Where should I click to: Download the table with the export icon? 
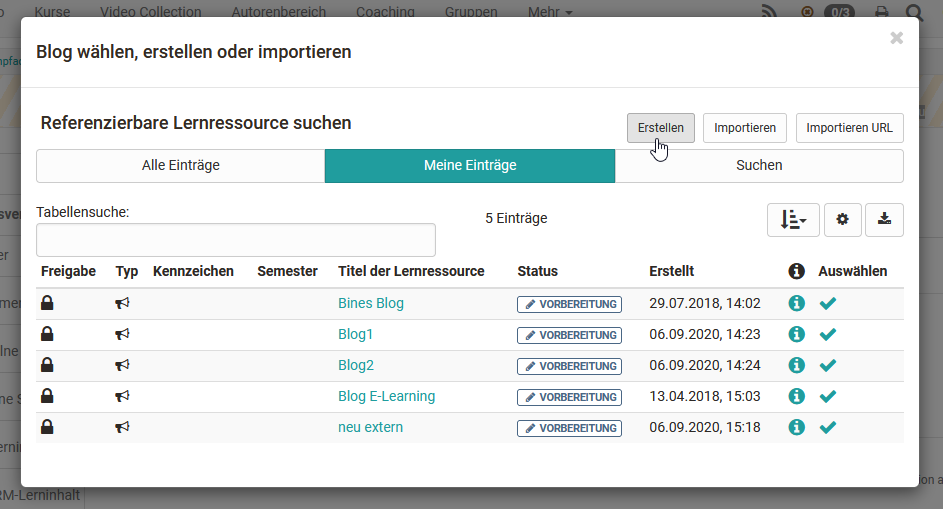point(884,220)
